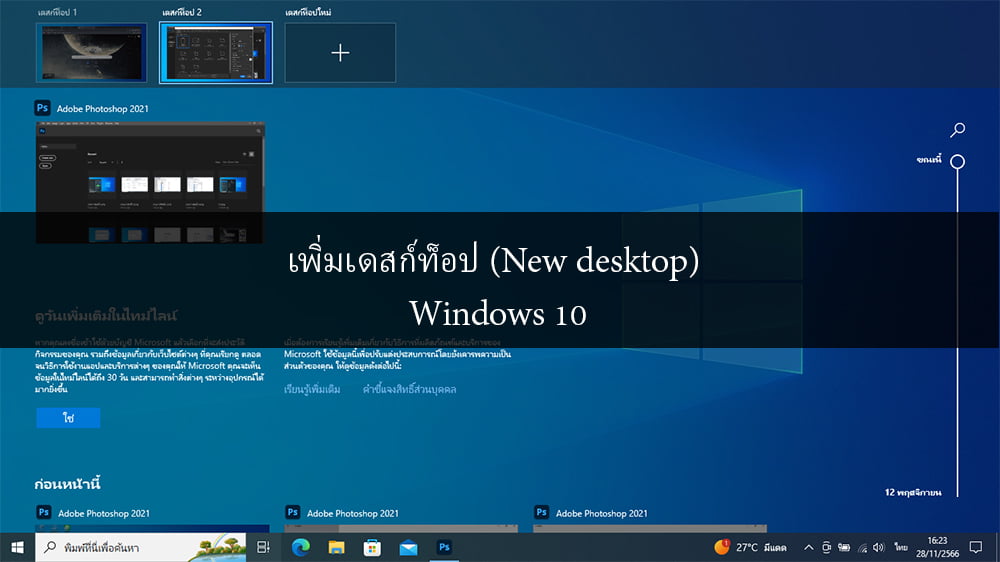1000x562 pixels.
Task: Click the Meet Now tray icon
Action: [x=827, y=547]
